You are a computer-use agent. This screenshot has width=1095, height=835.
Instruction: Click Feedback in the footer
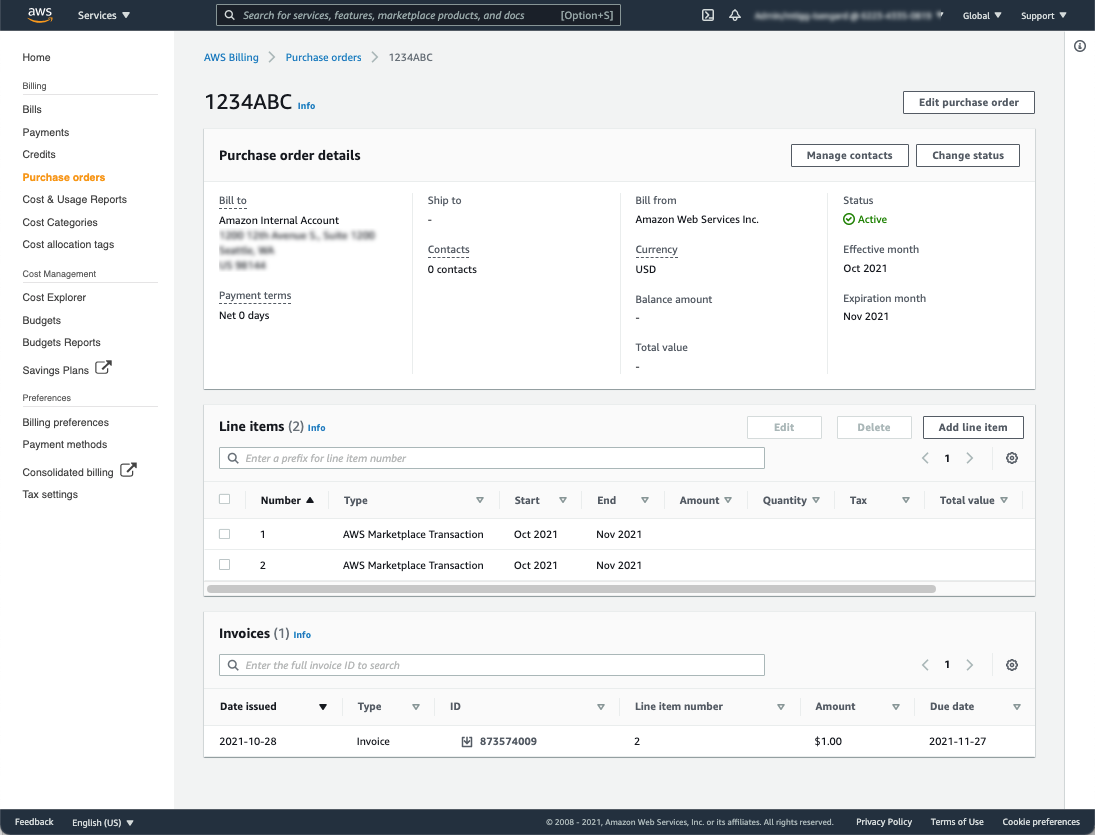34,822
